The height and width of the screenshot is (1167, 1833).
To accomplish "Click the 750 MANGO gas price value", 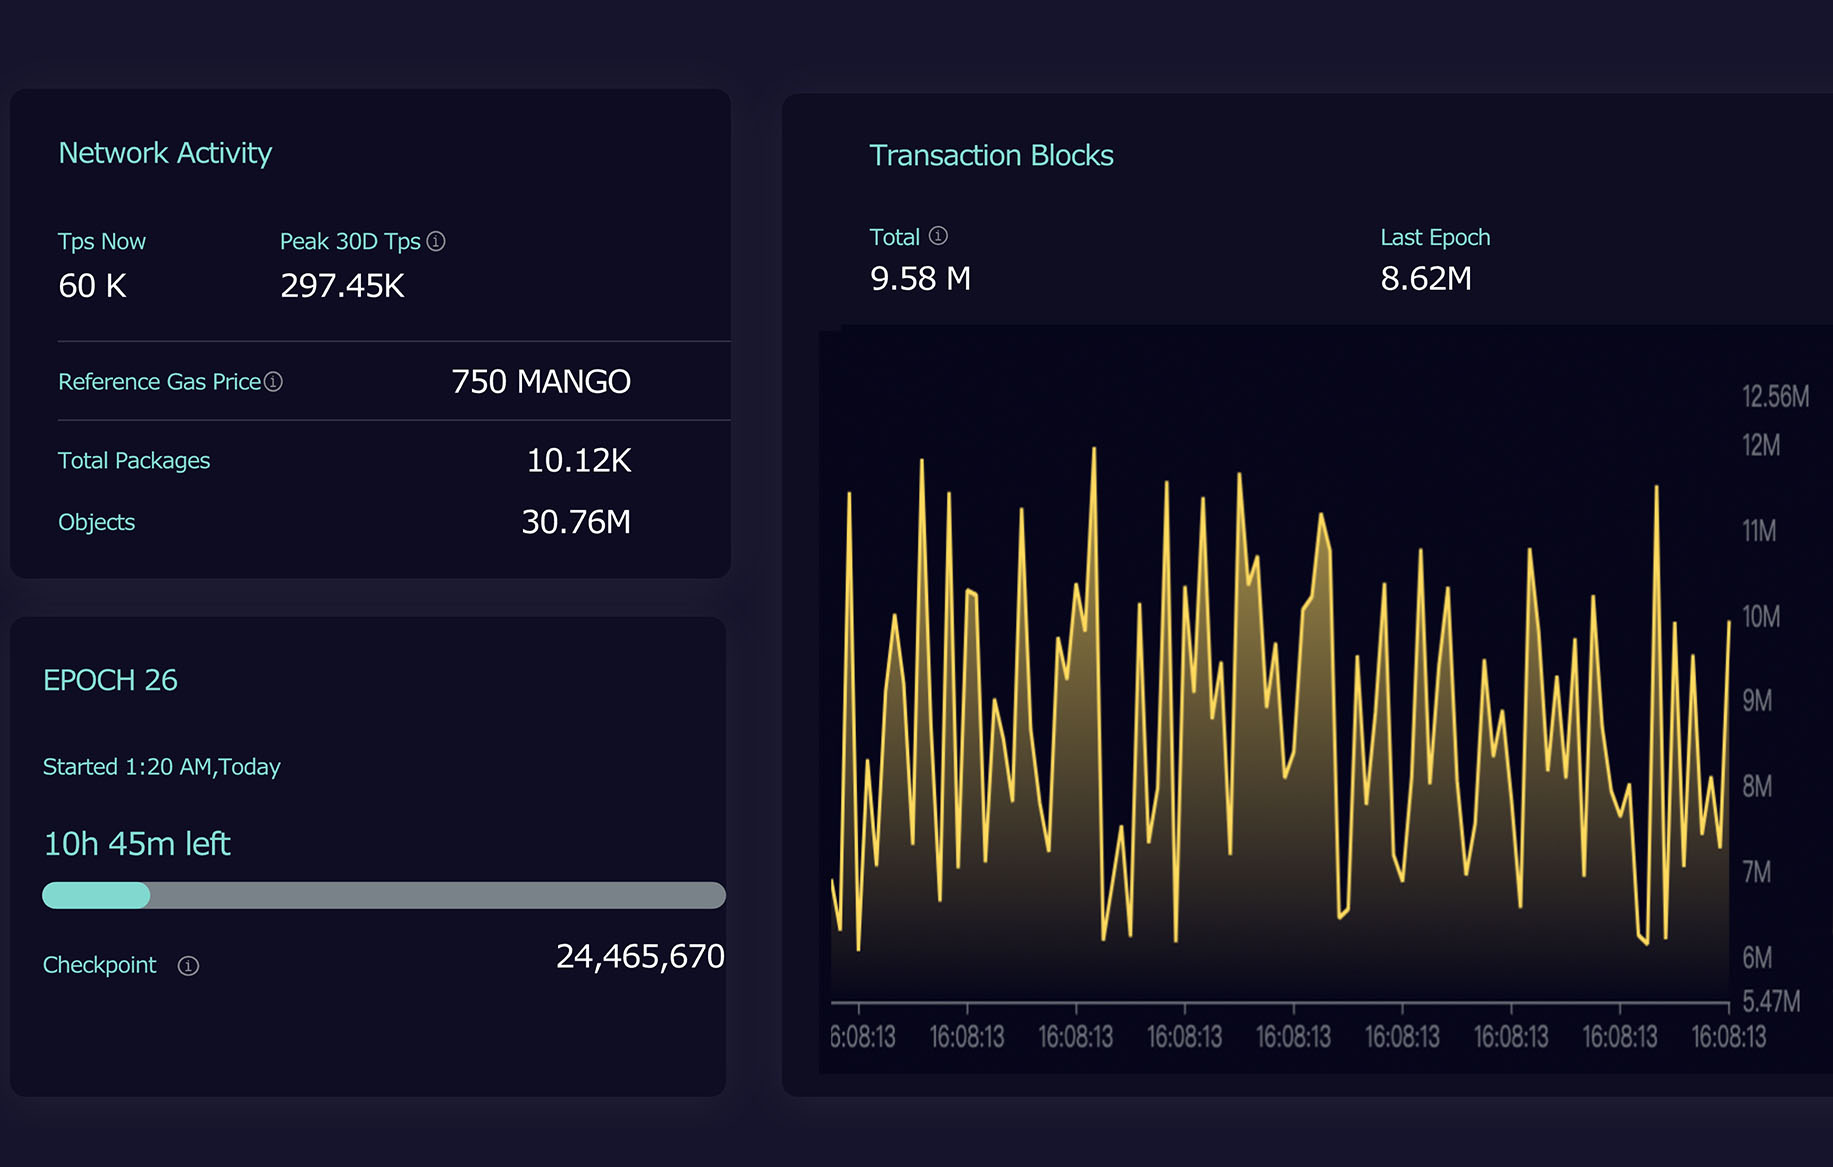I will tap(541, 381).
